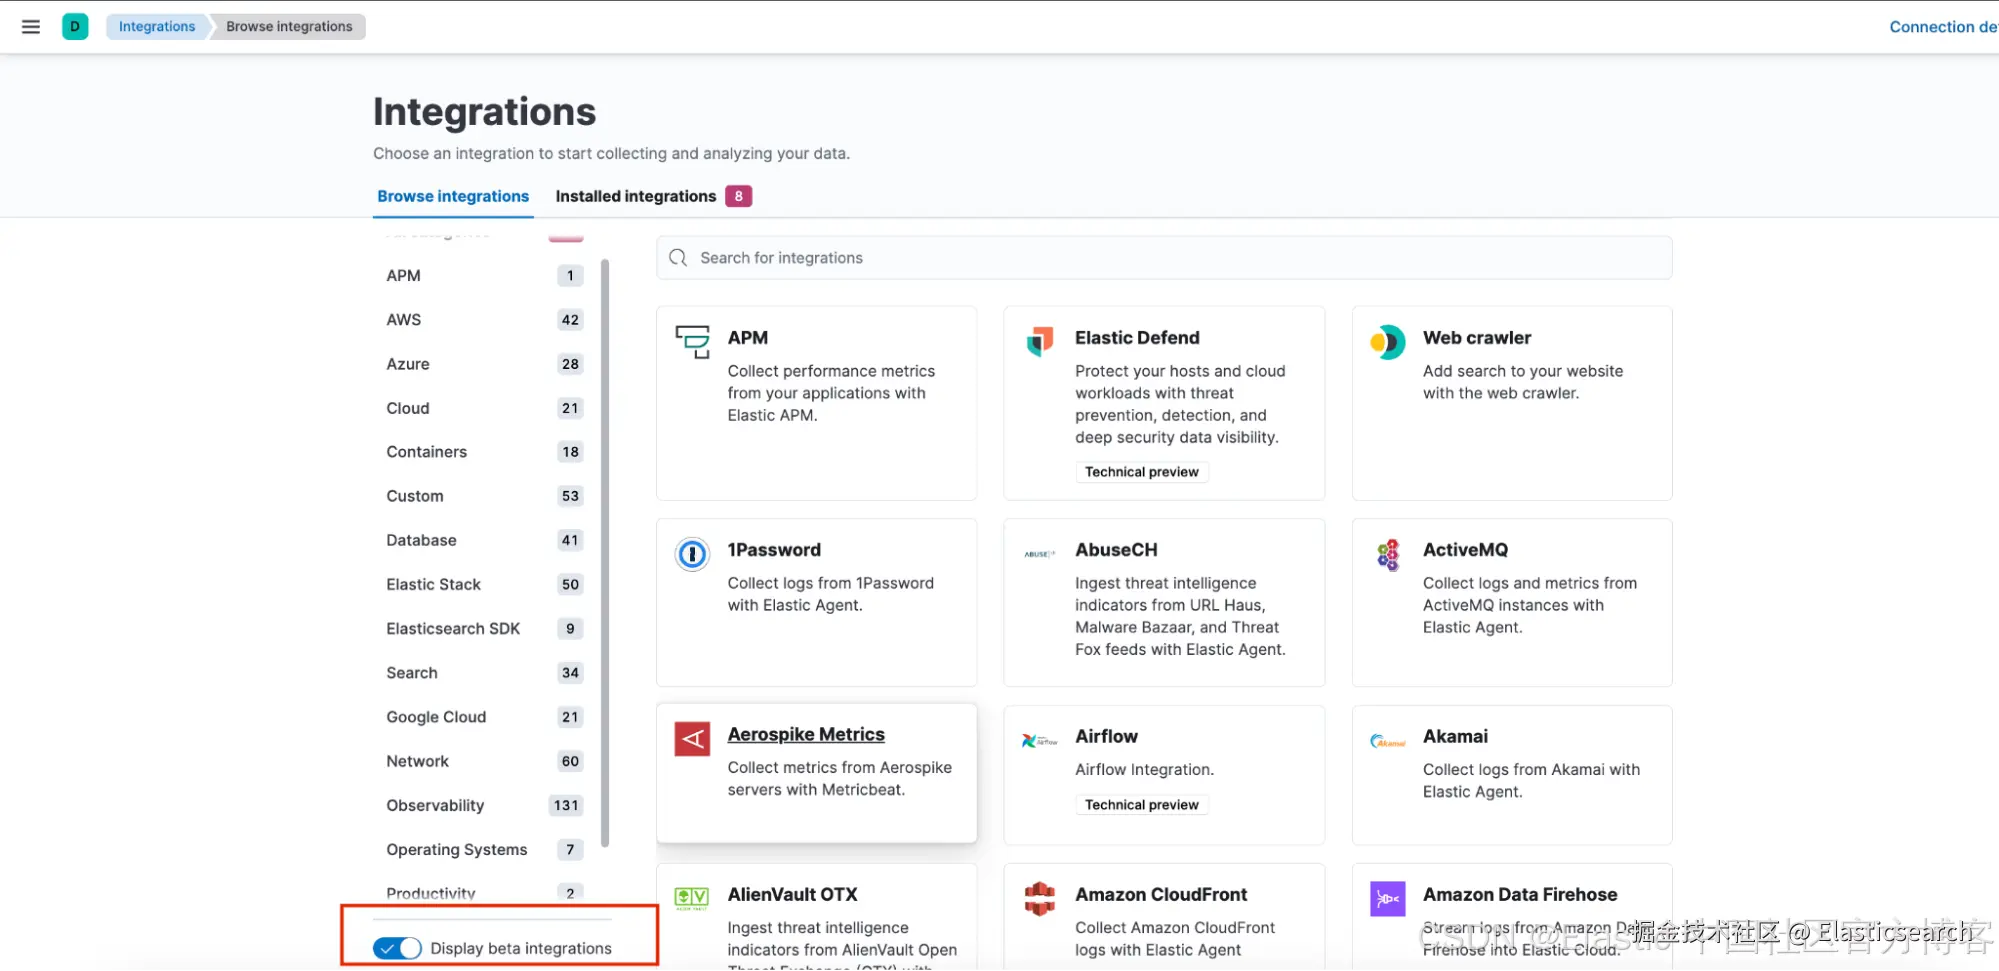Image resolution: width=1999 pixels, height=971 pixels.
Task: Click the AlienVault OTX logo icon
Action: point(692,897)
